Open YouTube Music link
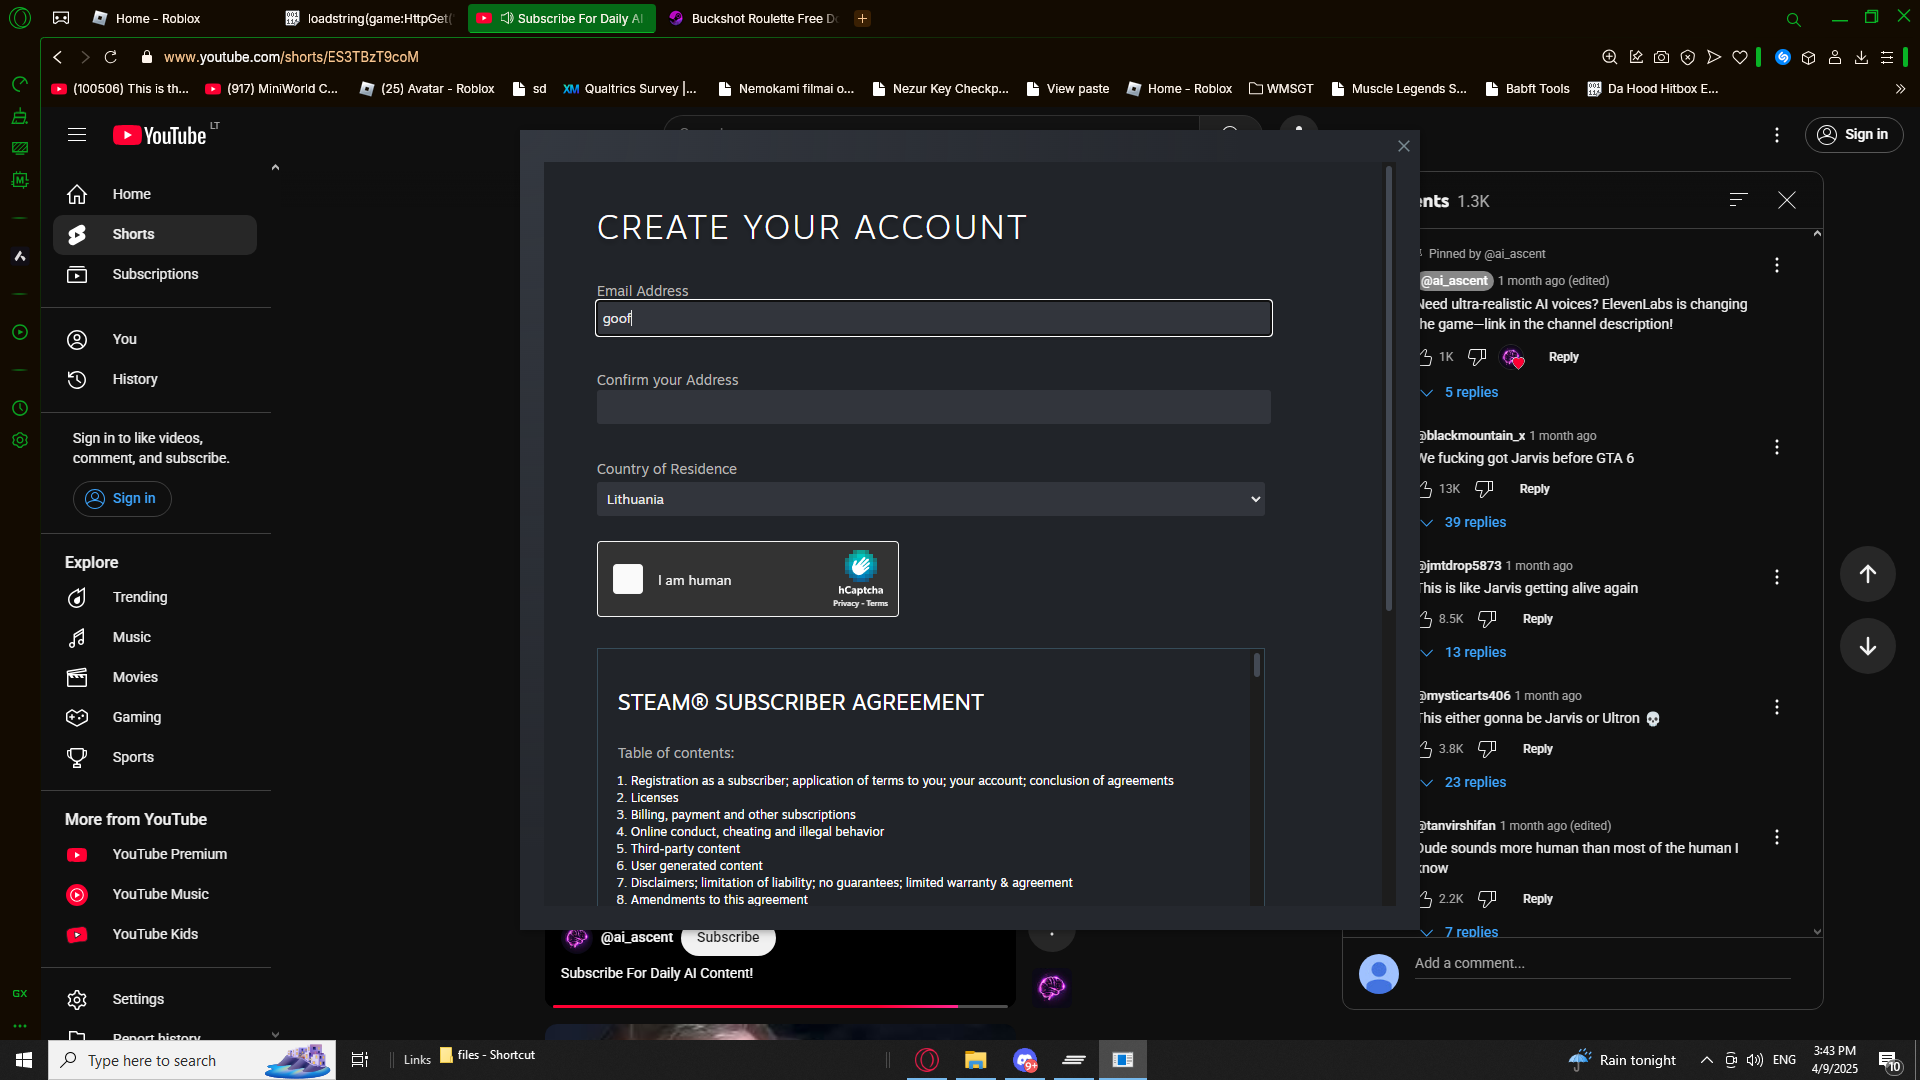 (155, 894)
